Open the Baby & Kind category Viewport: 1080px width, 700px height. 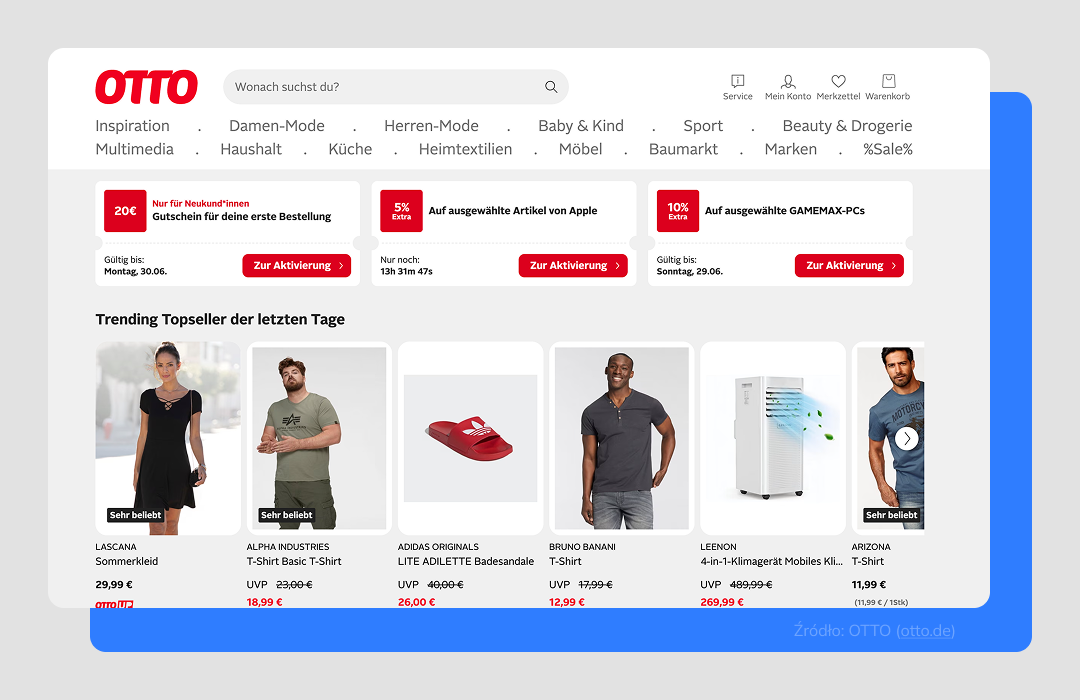(581, 126)
